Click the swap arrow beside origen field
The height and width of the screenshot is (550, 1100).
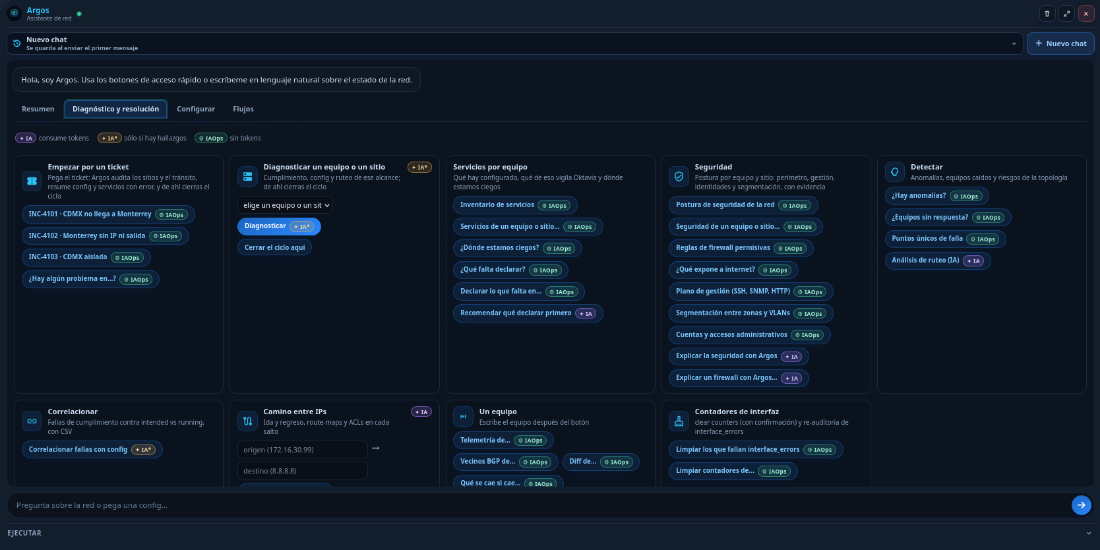tap(375, 448)
